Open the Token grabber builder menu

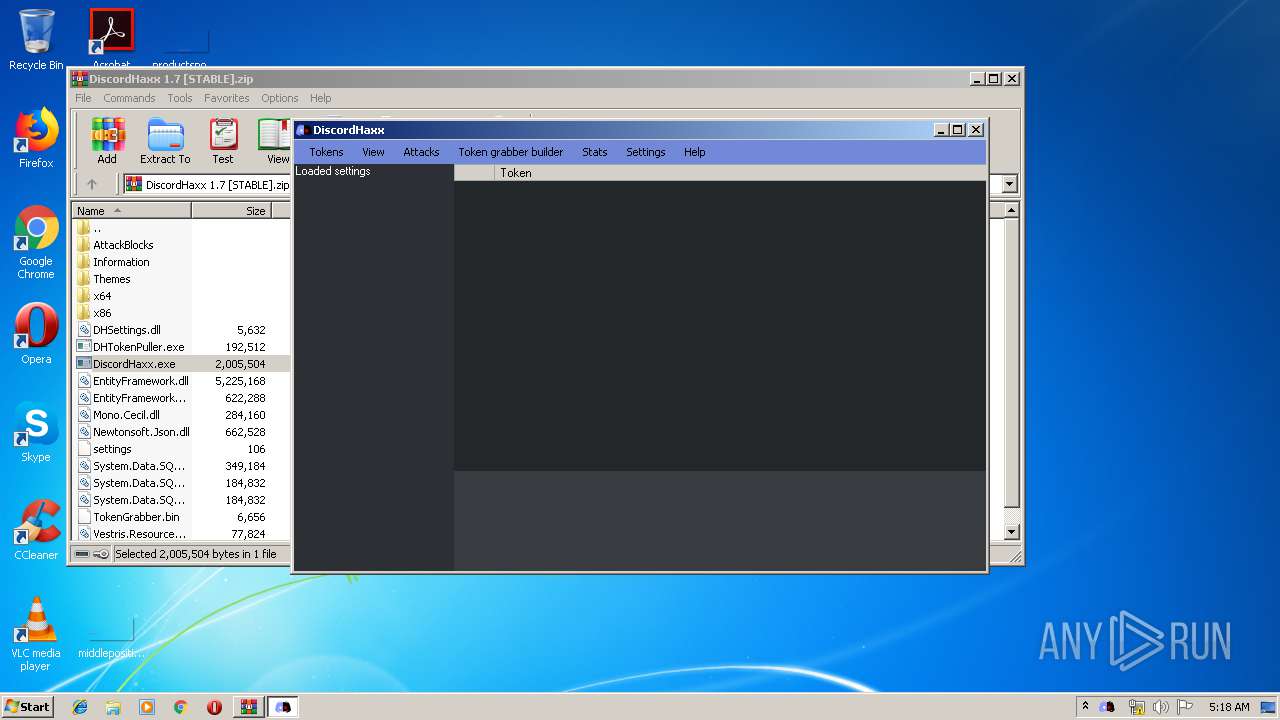(511, 152)
